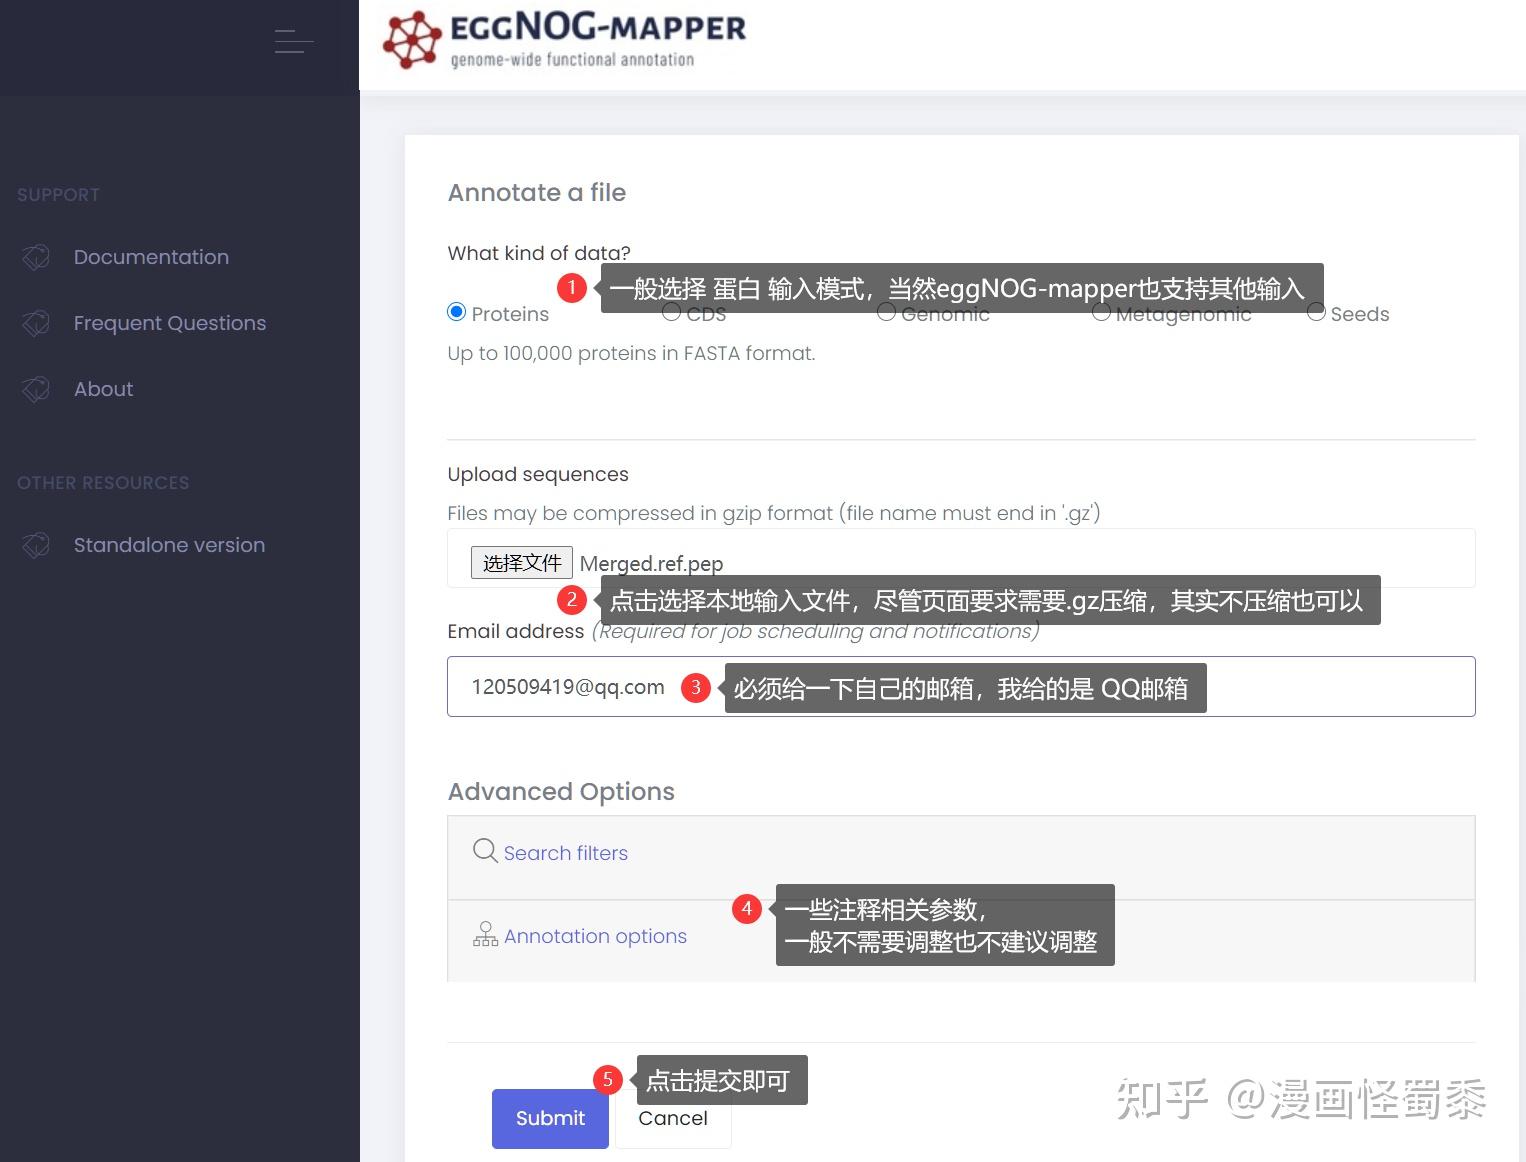This screenshot has height=1162, width=1526.
Task: Click the Standalone version diamond icon
Action: click(36, 545)
